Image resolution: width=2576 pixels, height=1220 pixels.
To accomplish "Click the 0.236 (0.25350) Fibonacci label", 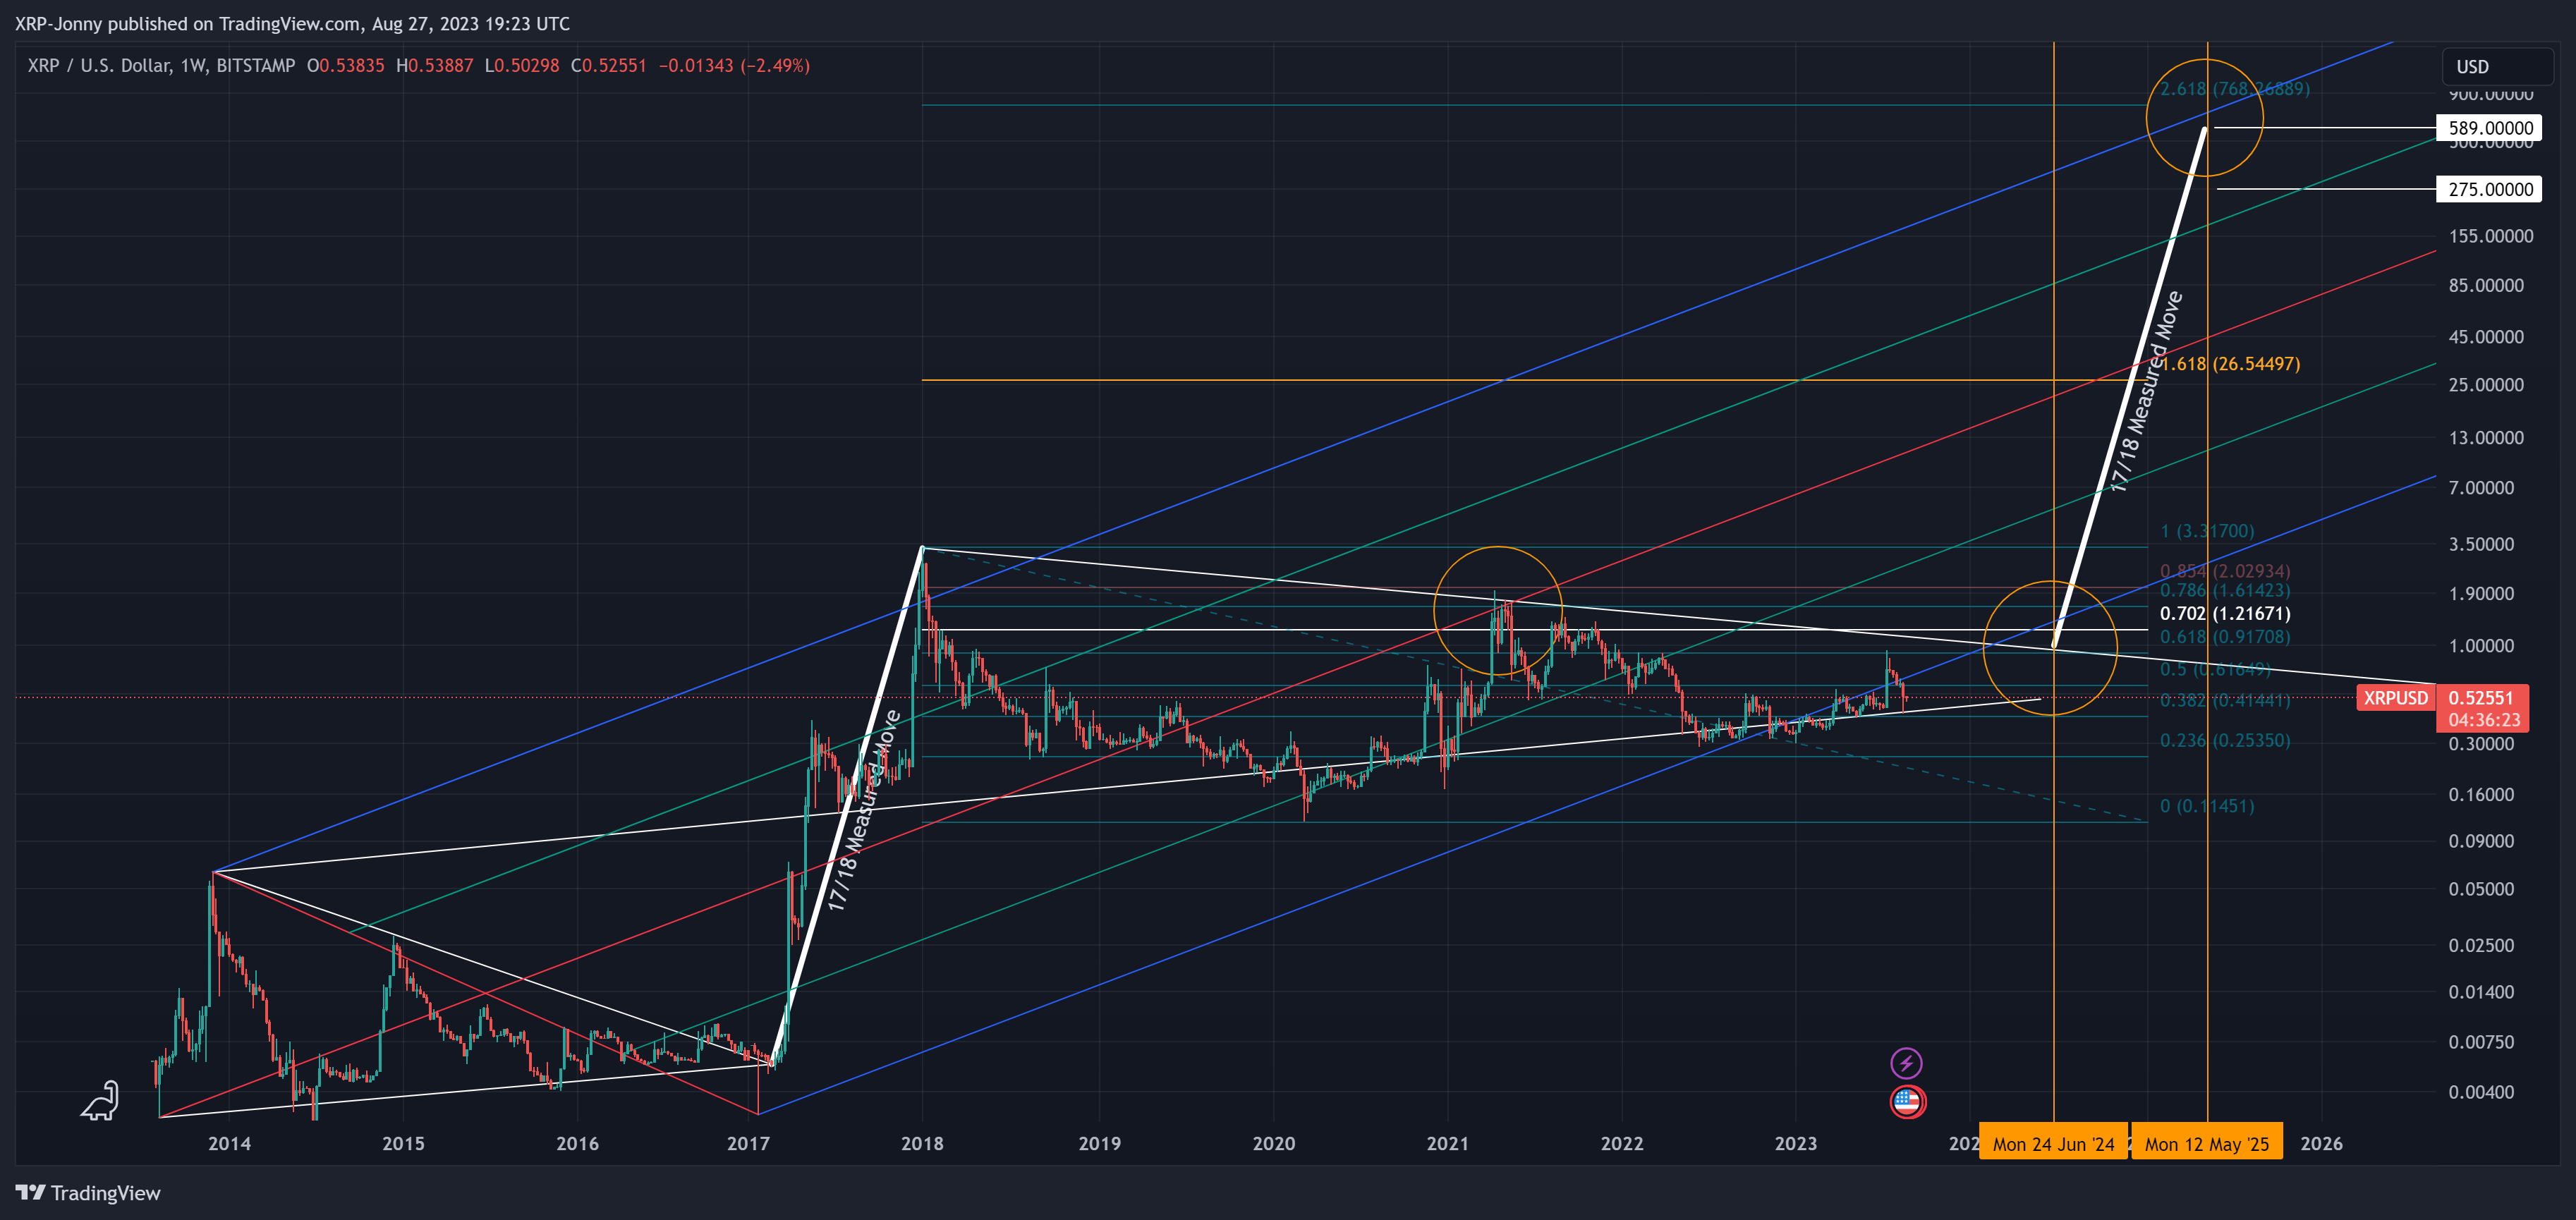I will 2225,740.
